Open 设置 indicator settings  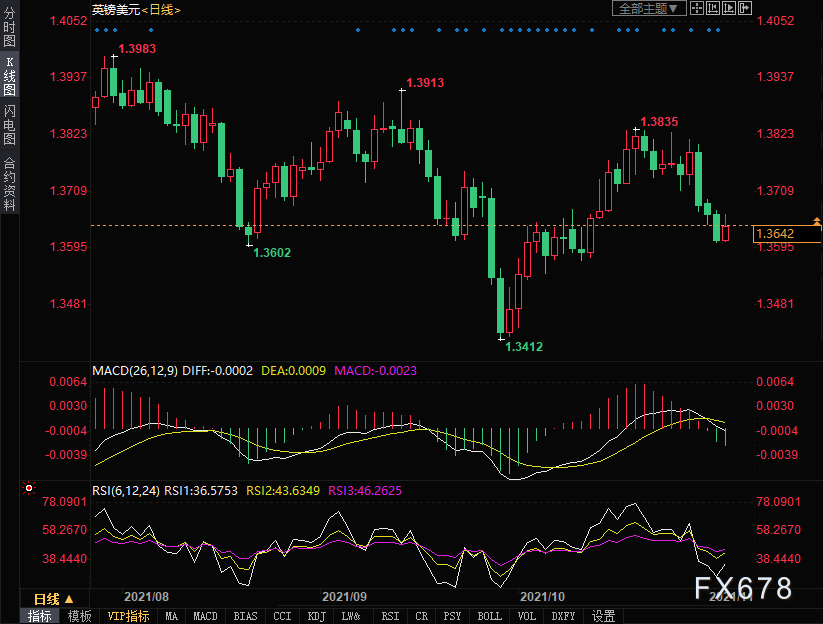click(603, 616)
